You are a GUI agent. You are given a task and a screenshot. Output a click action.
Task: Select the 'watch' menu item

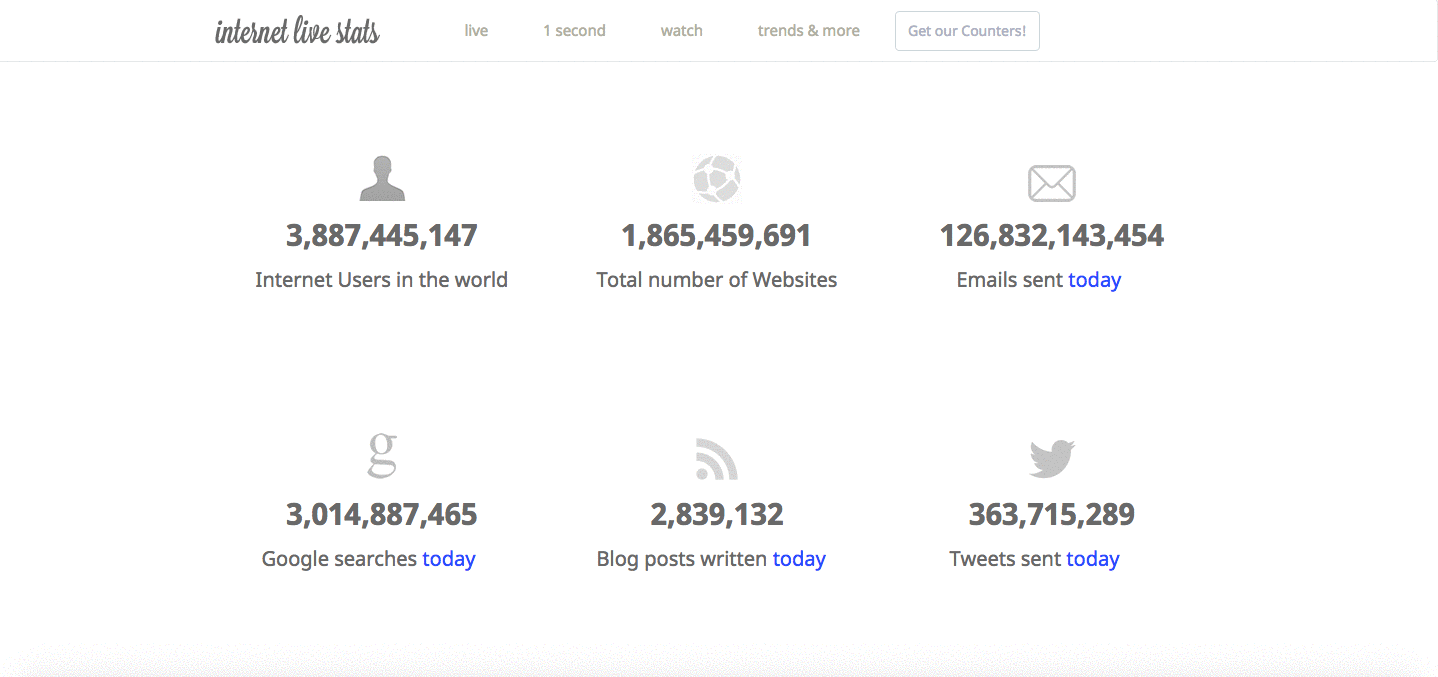pos(681,31)
